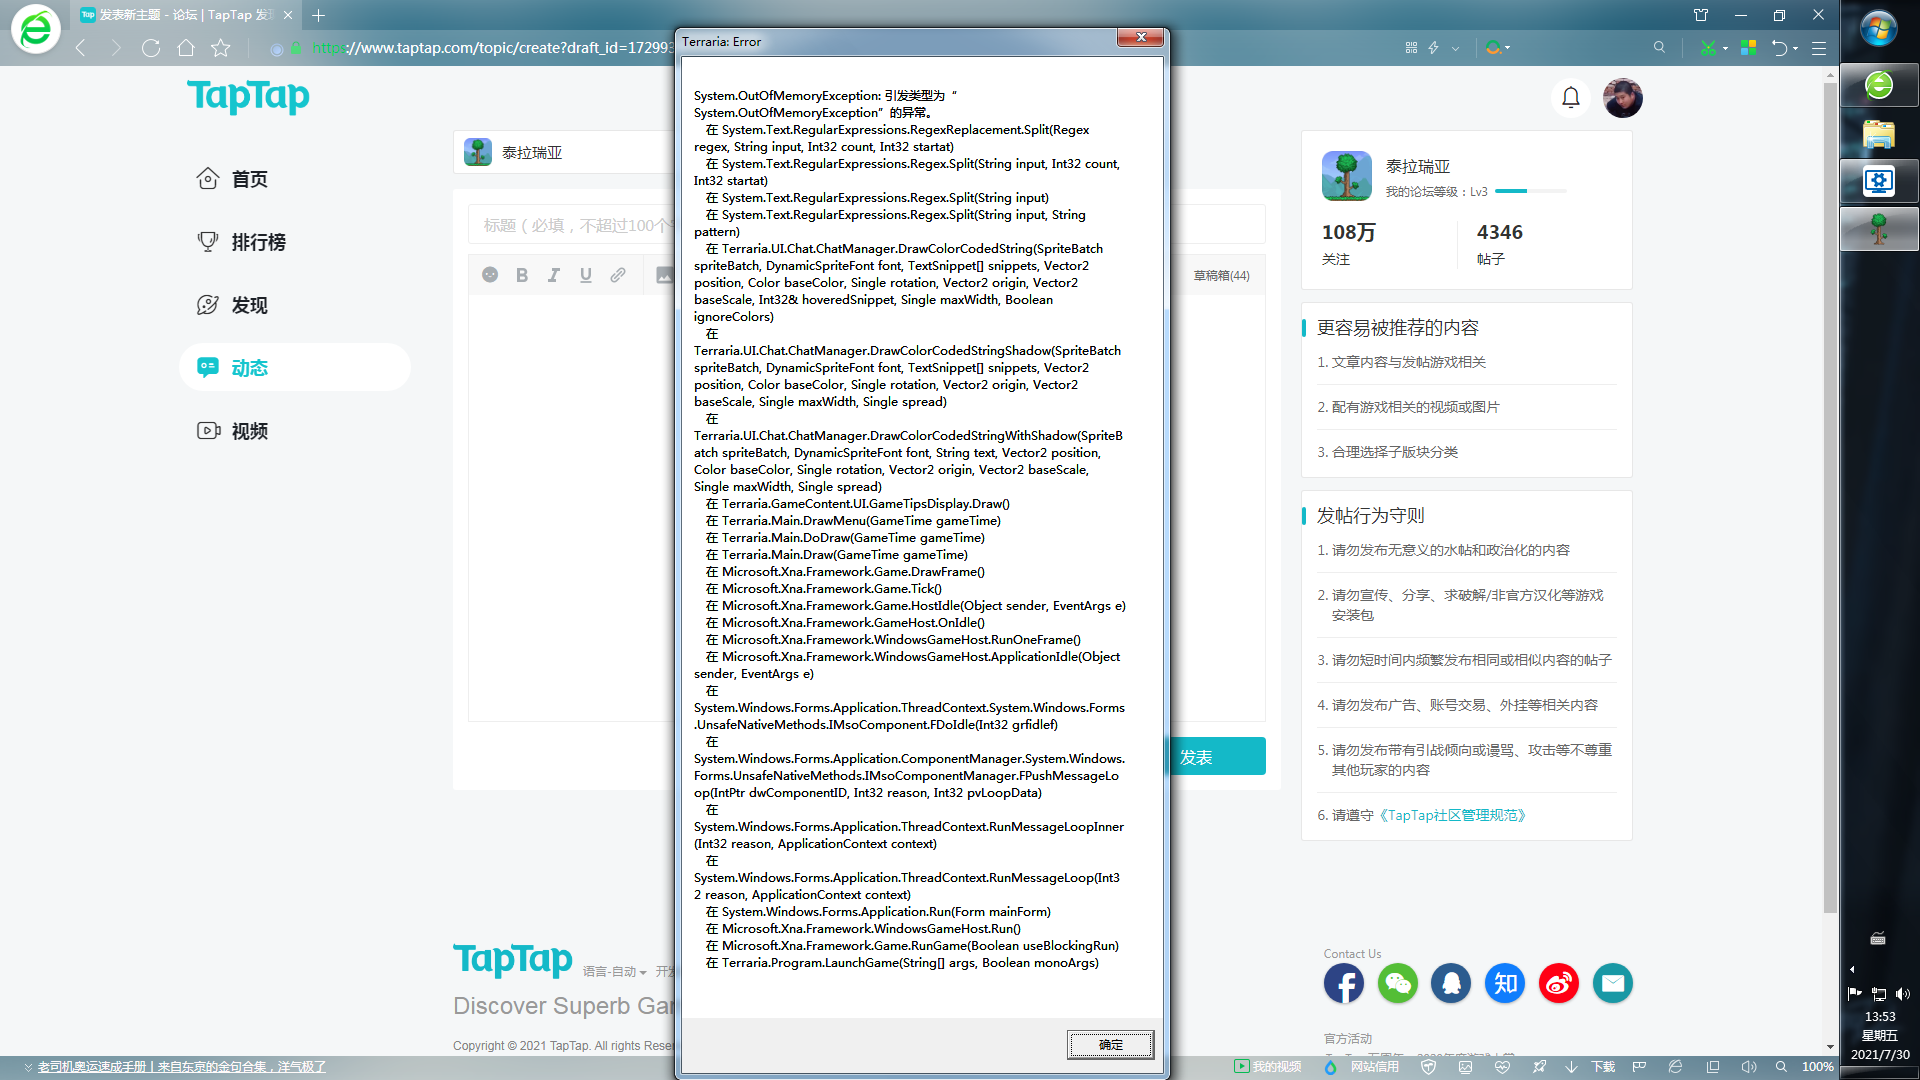Image resolution: width=1920 pixels, height=1080 pixels.
Task: Expand the scissors tool dropdown arrow
Action: tap(1725, 48)
